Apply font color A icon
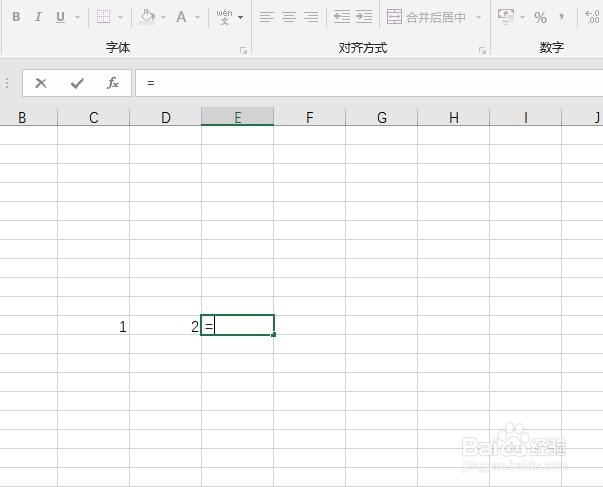 [x=181, y=17]
